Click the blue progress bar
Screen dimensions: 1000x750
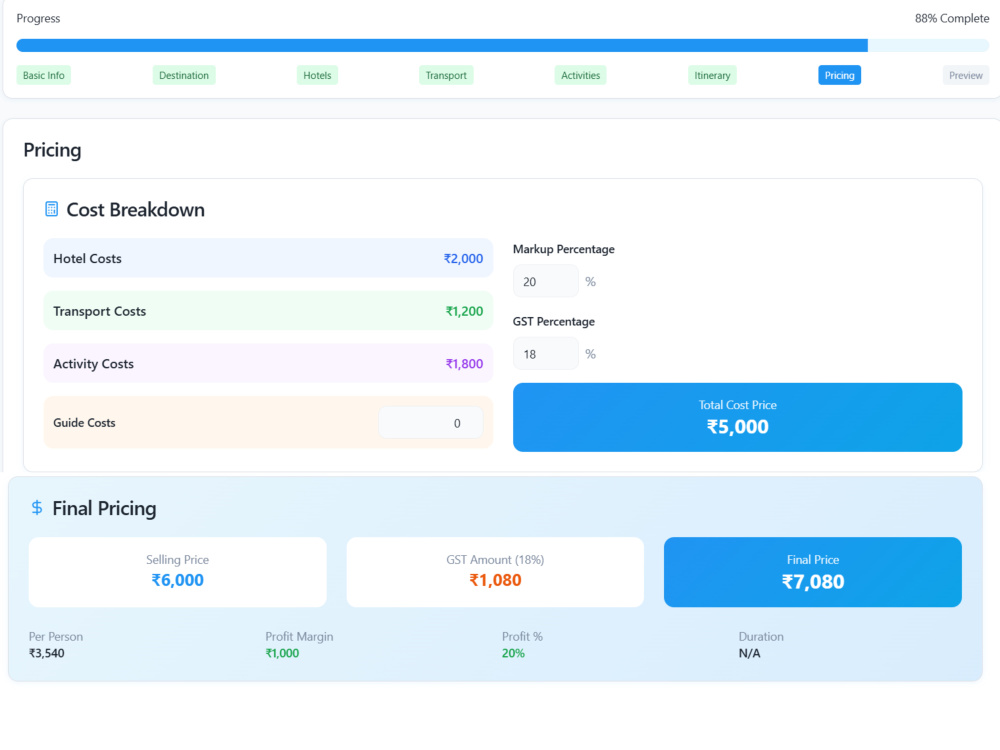[x=441, y=45]
